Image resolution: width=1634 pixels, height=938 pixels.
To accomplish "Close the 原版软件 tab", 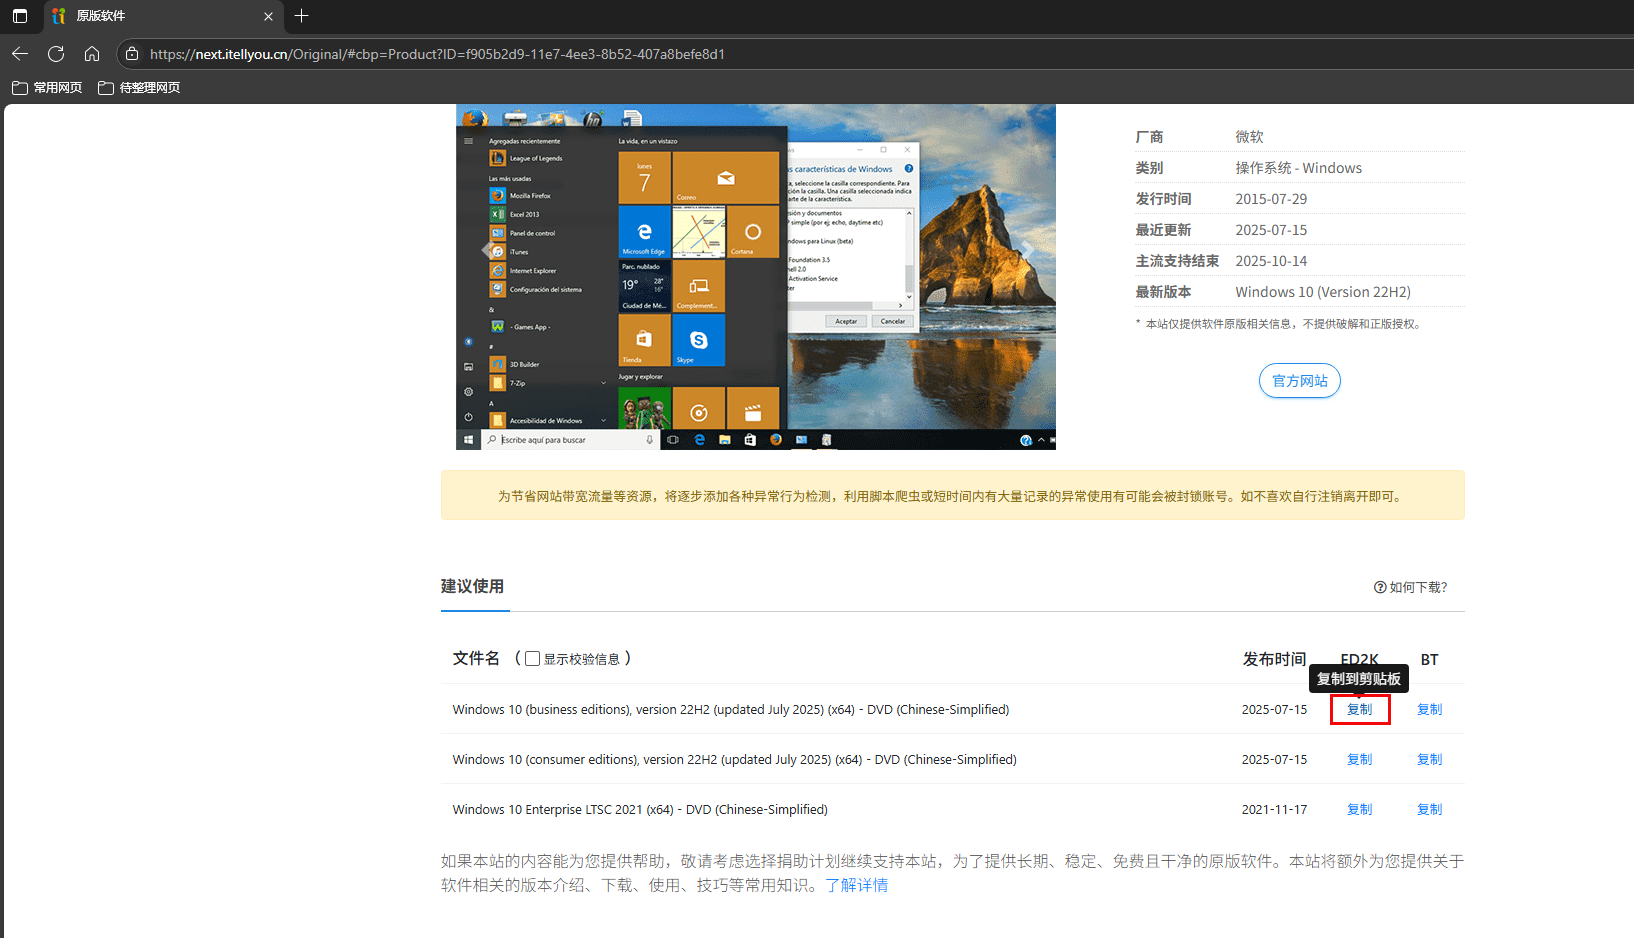I will (x=268, y=16).
